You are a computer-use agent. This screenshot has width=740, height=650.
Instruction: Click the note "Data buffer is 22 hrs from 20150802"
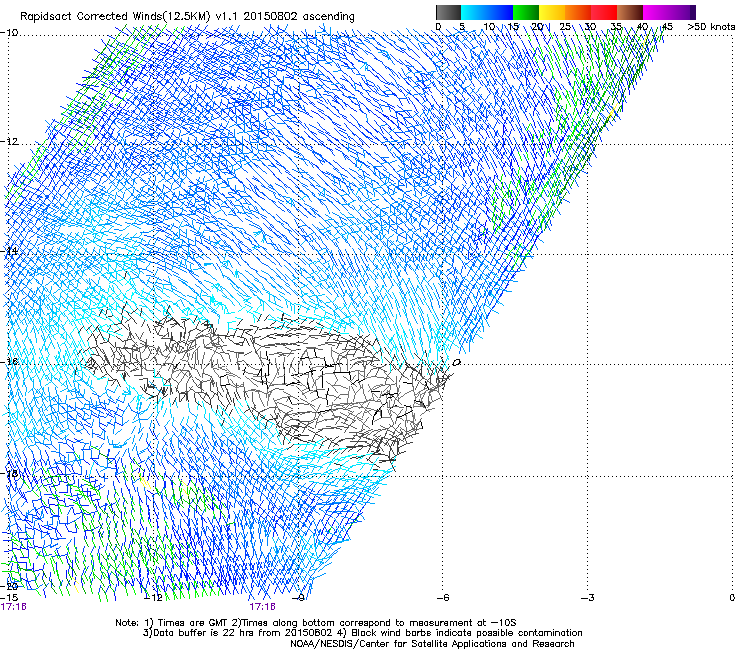click(x=237, y=633)
